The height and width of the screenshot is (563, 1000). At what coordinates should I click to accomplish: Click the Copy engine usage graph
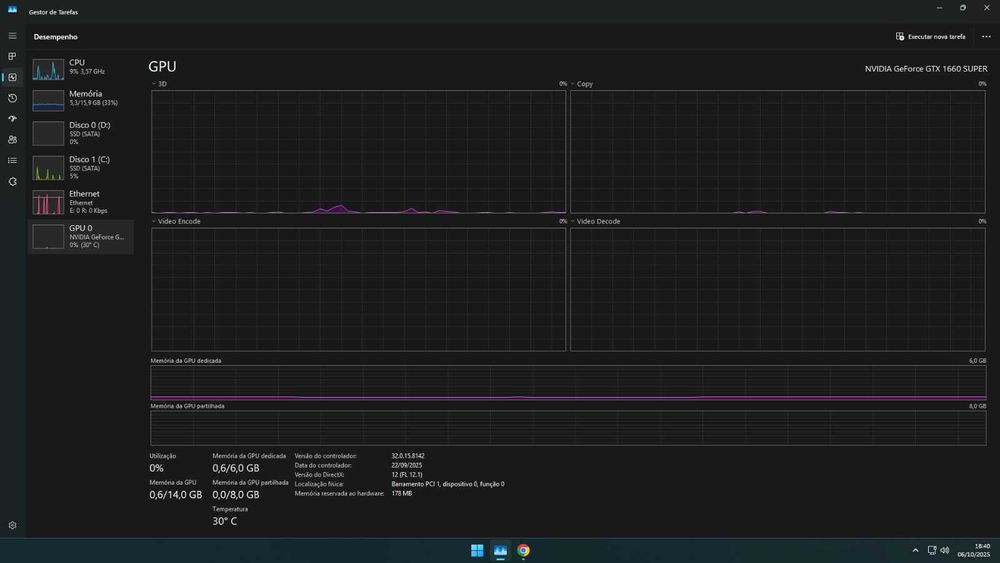tap(777, 152)
